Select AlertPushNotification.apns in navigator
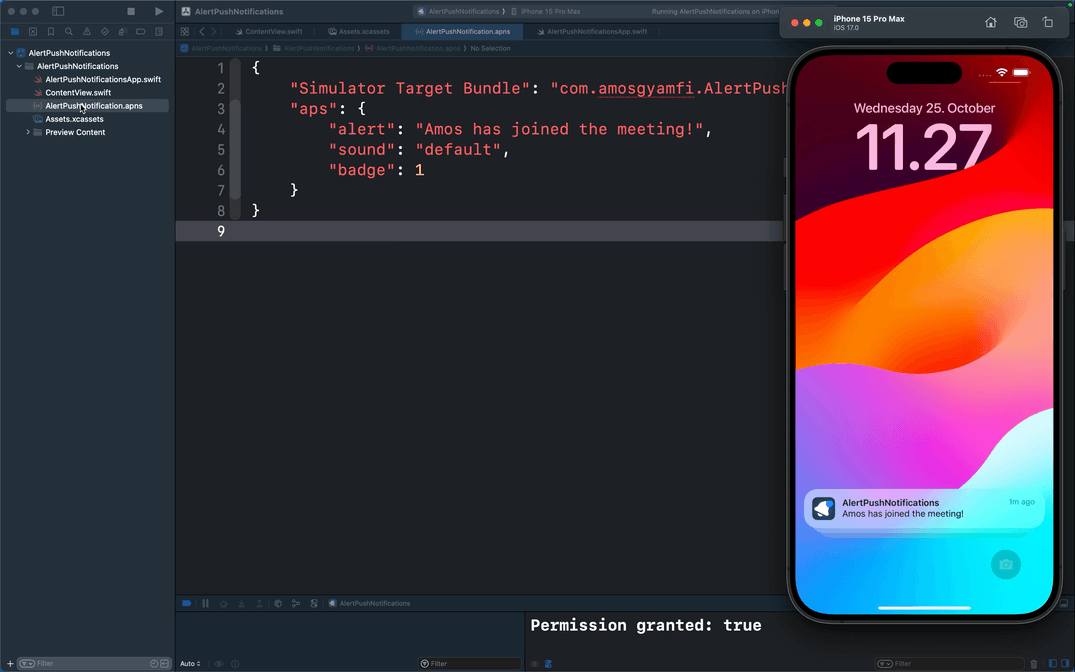Viewport: 1075px width, 672px height. click(x=88, y=106)
